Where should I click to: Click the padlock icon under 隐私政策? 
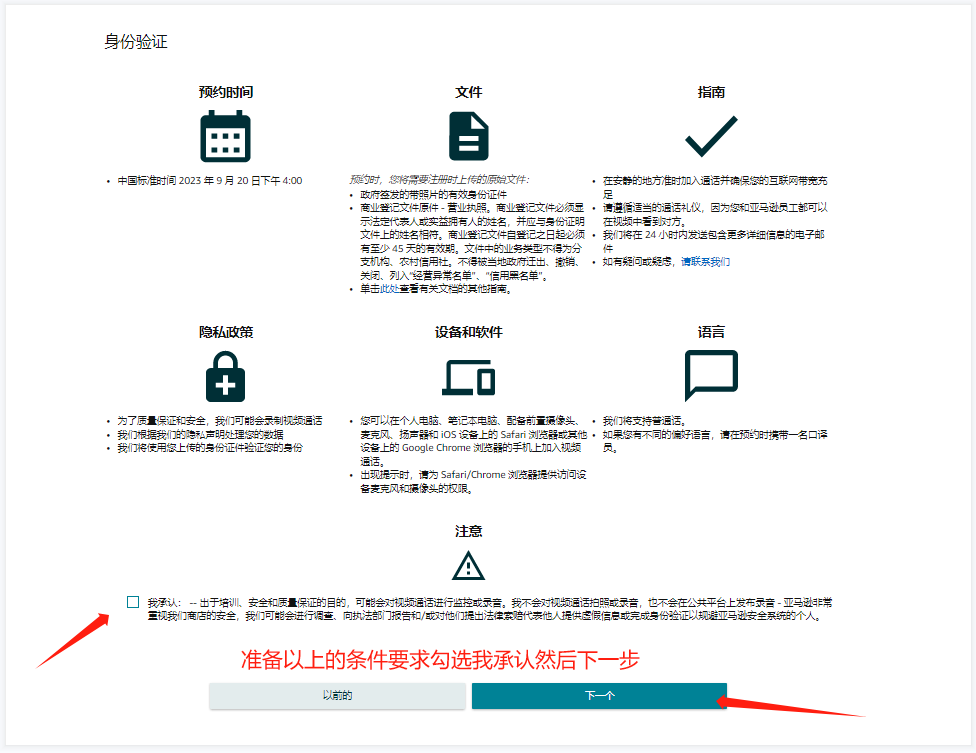[x=225, y=377]
